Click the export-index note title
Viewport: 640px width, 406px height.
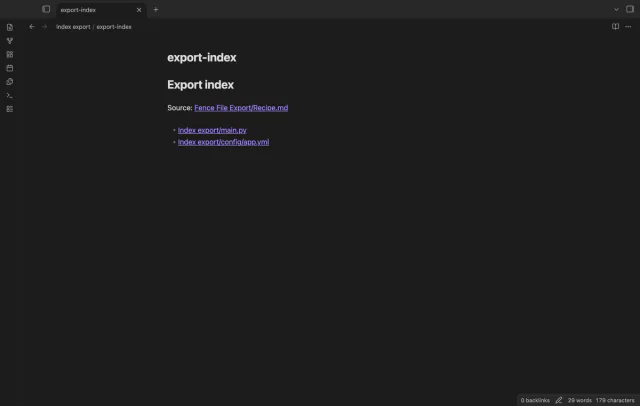(202, 58)
